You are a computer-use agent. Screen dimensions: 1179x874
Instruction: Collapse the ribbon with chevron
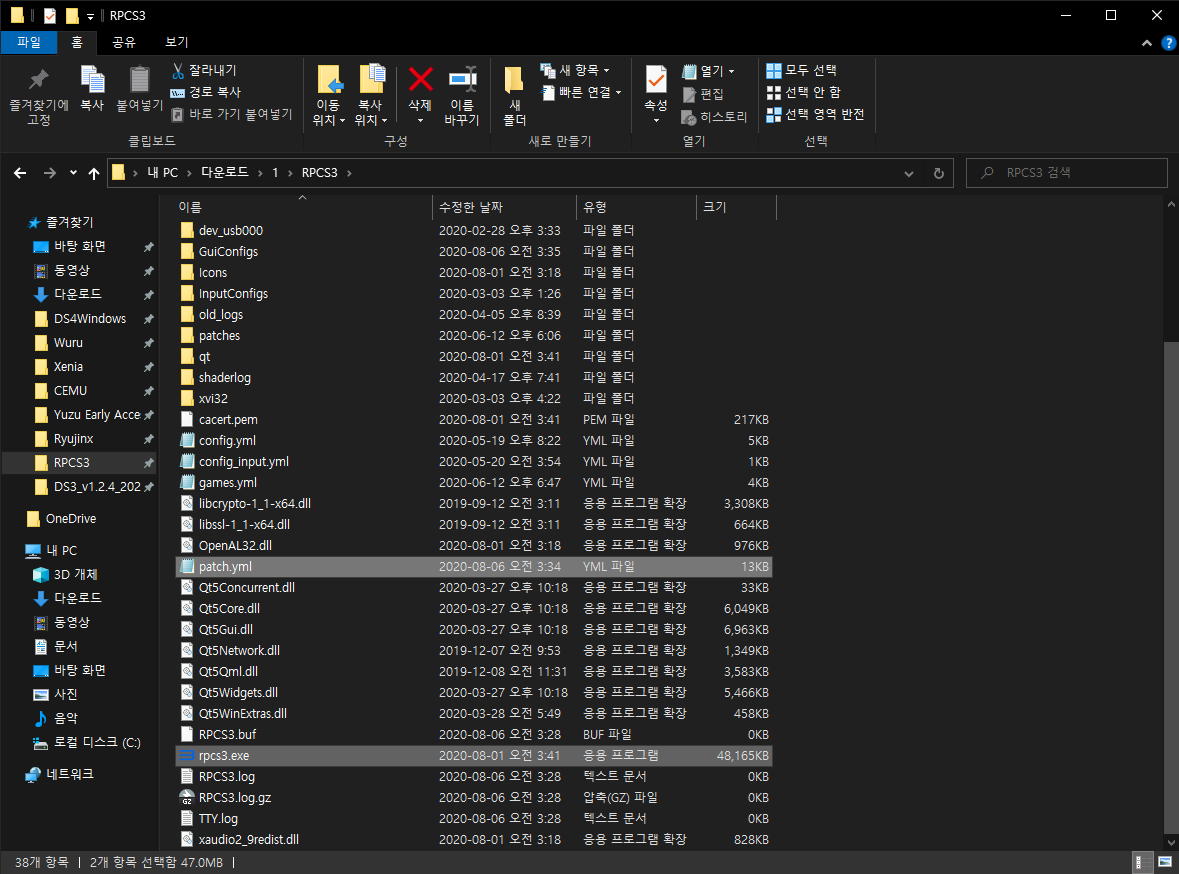click(1147, 43)
